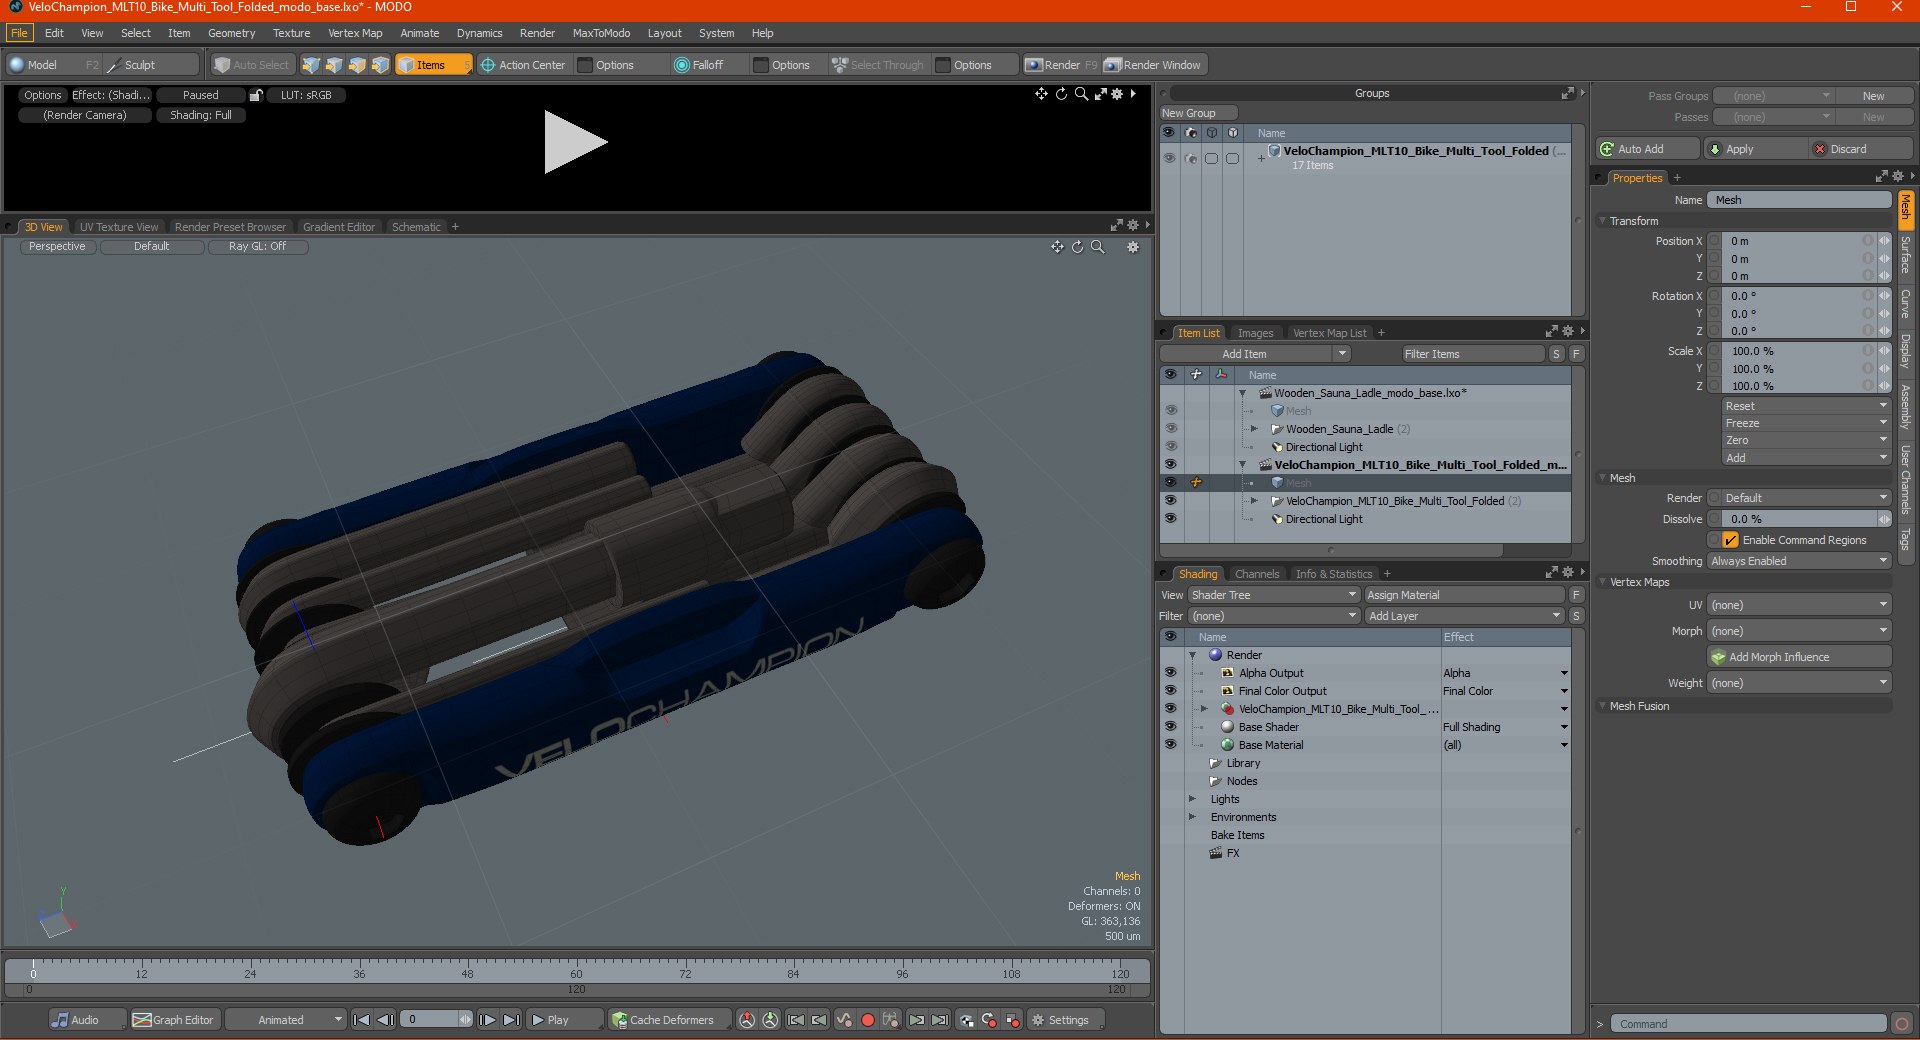This screenshot has height=1040, width=1920.
Task: Collapse Render node in Shader Tree
Action: tap(1192, 655)
